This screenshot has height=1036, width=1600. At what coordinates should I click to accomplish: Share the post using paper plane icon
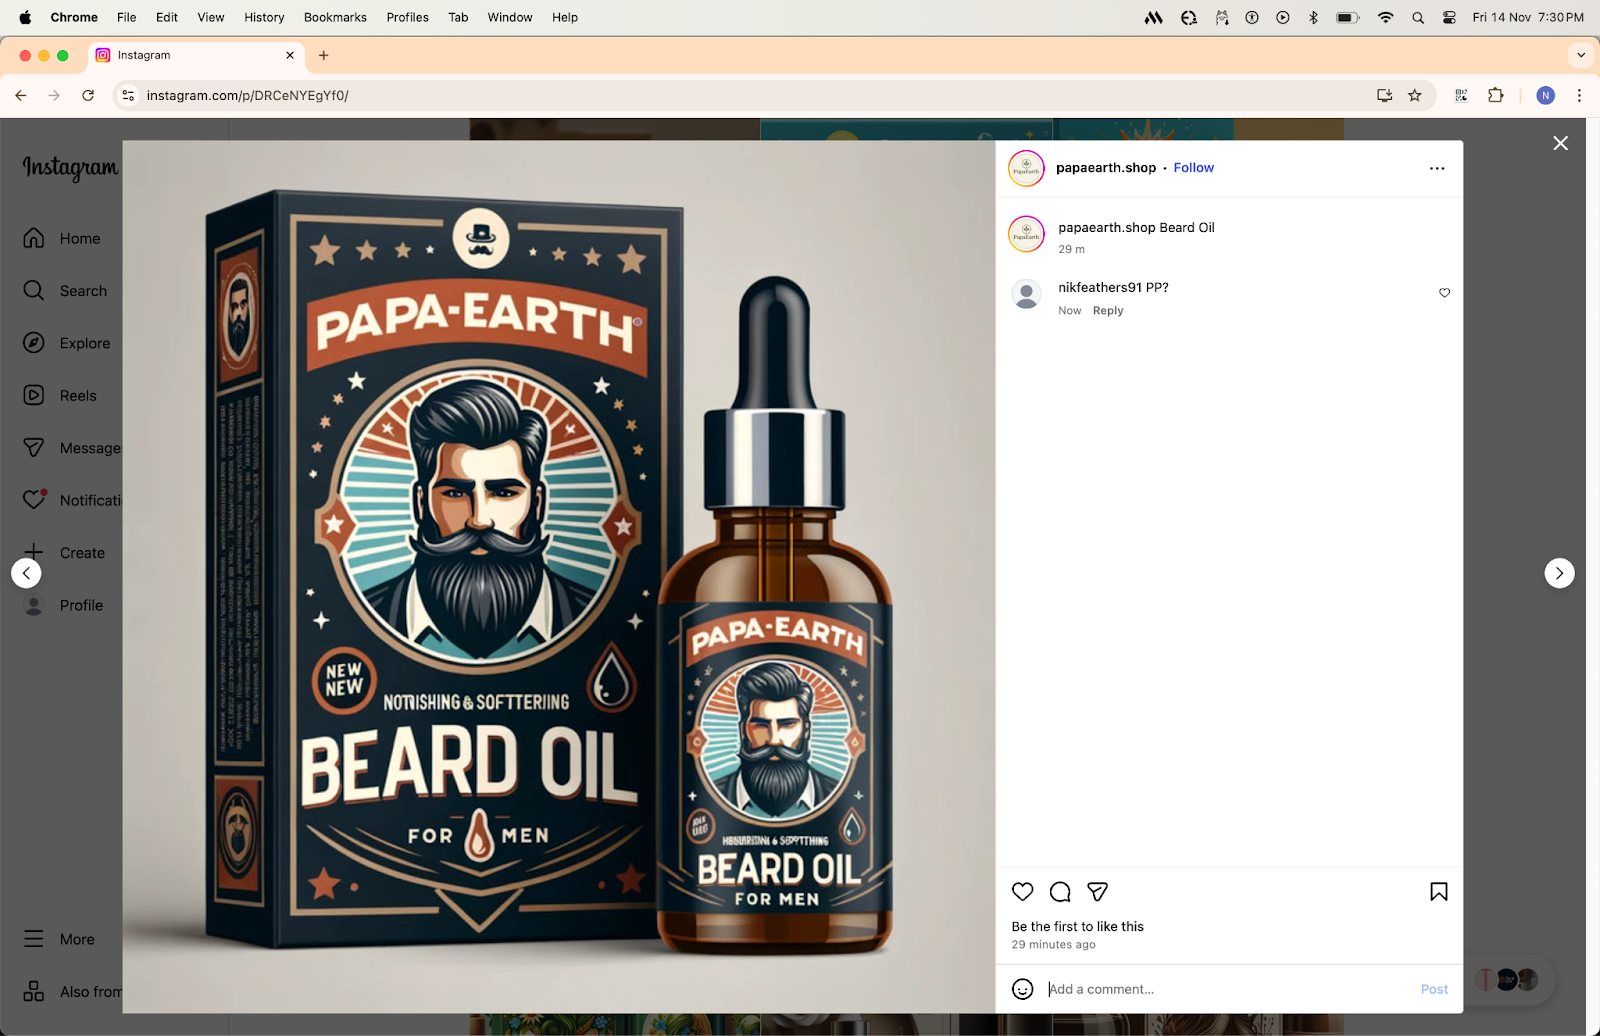[x=1097, y=892]
